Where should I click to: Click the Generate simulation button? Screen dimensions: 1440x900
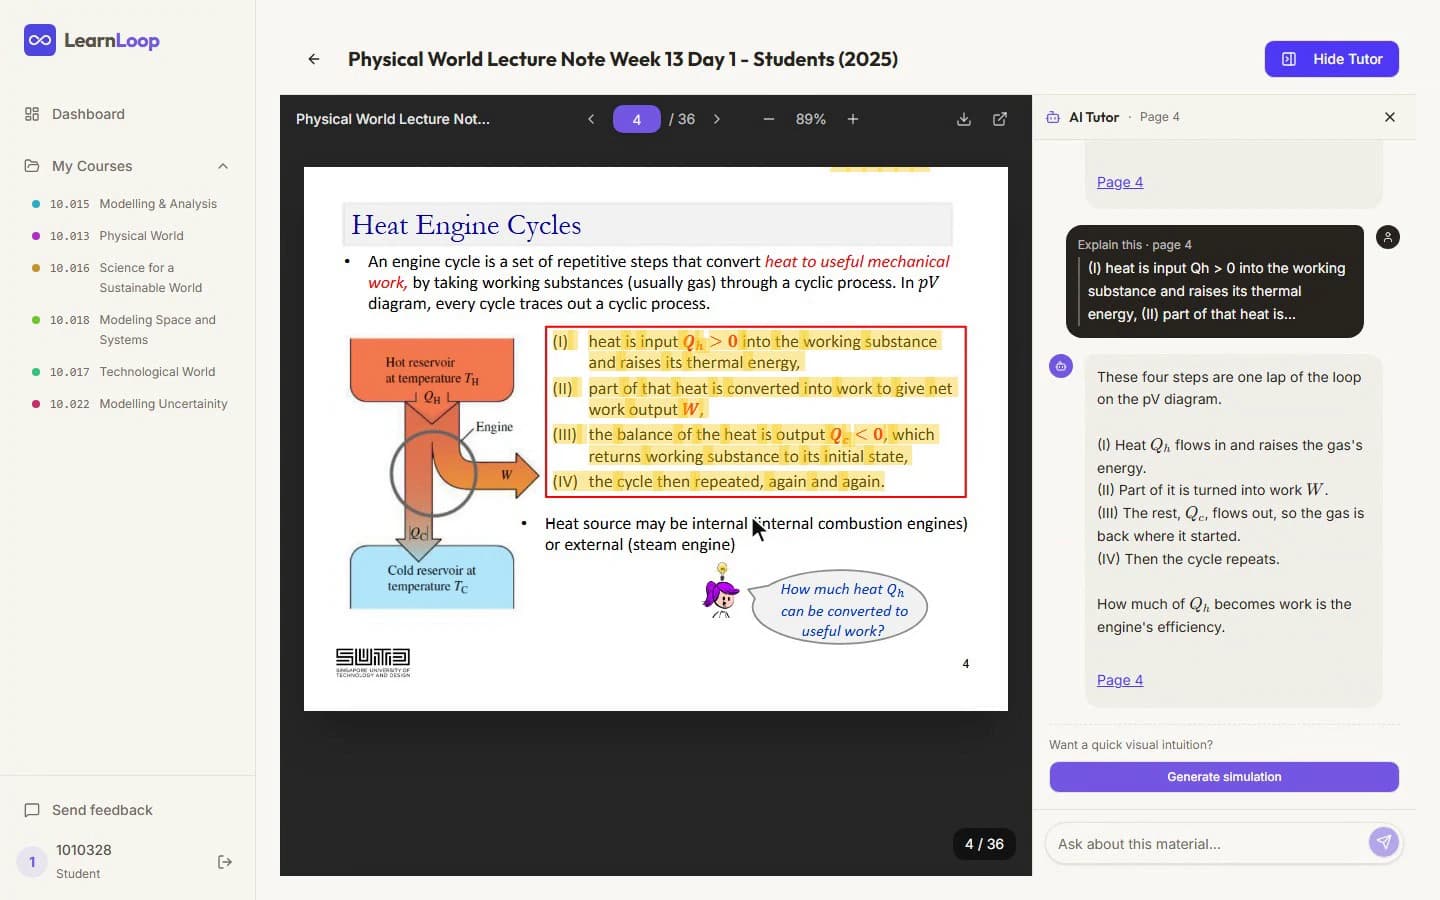[1224, 777]
